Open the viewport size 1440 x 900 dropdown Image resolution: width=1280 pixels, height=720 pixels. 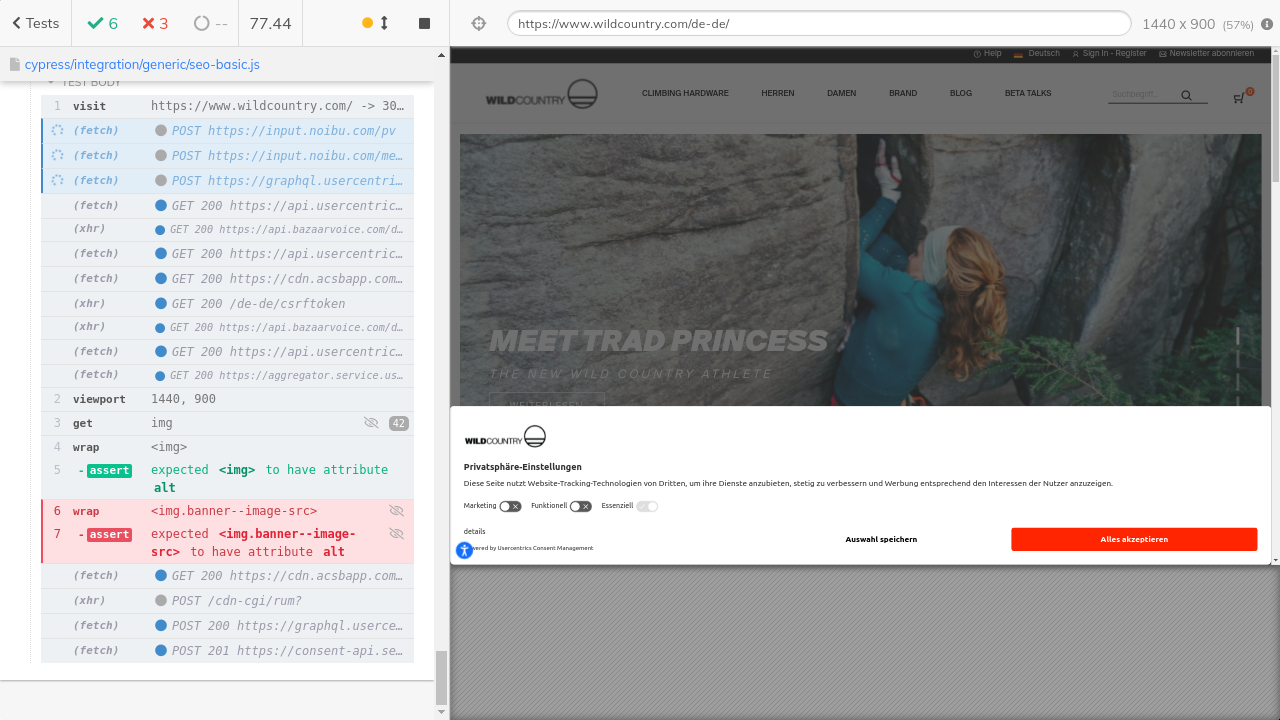click(x=1196, y=24)
